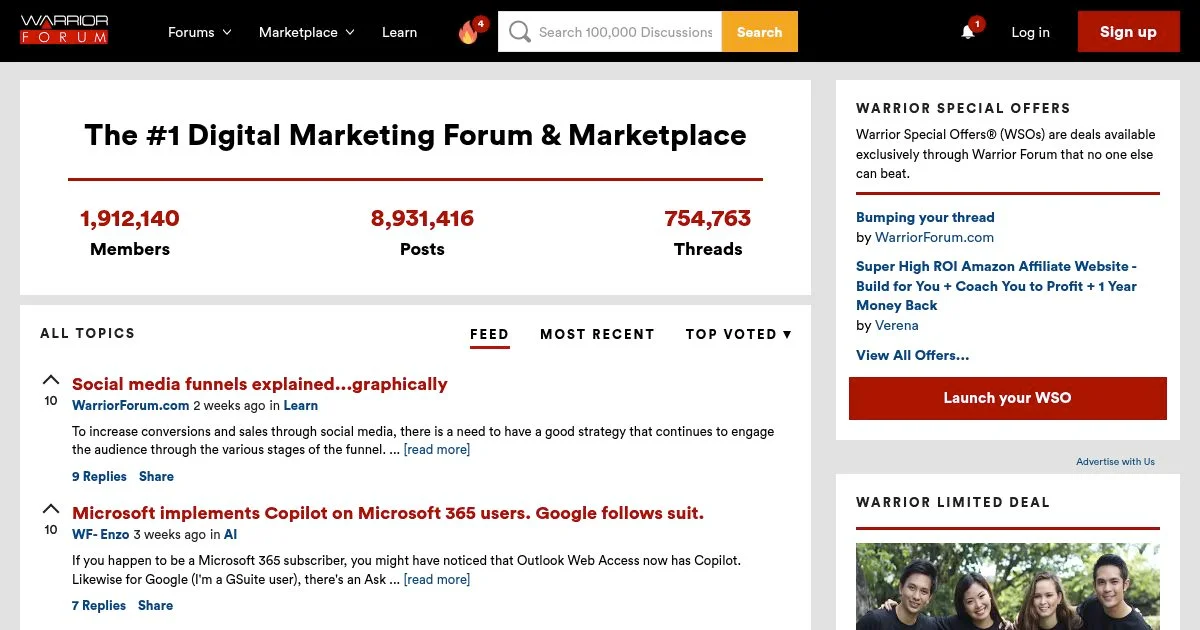Click the All Topics heading
1200x630 pixels.
click(87, 333)
